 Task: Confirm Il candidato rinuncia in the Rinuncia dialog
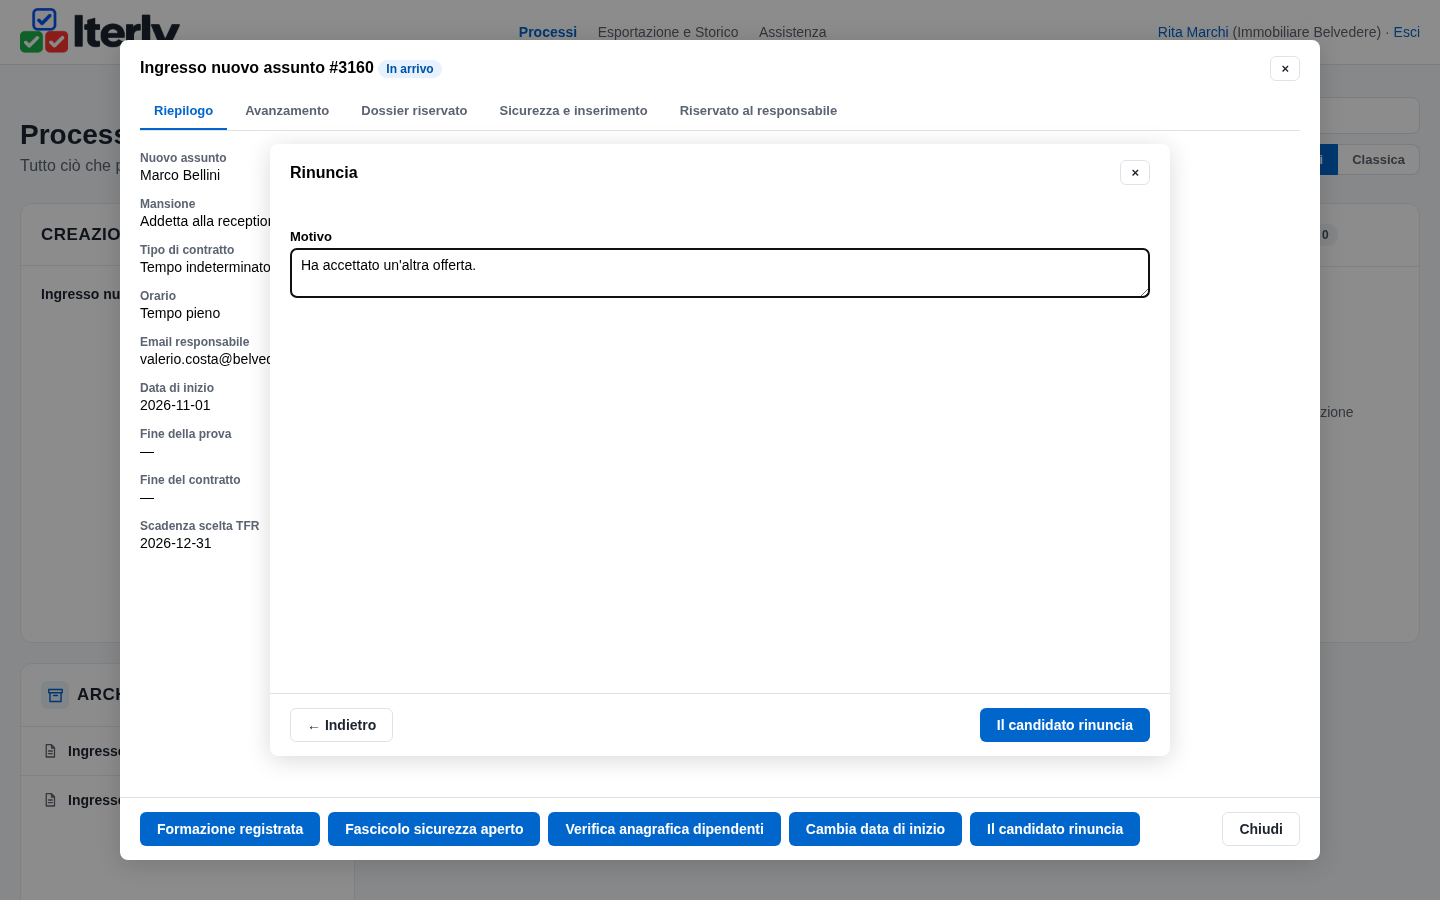[1064, 725]
